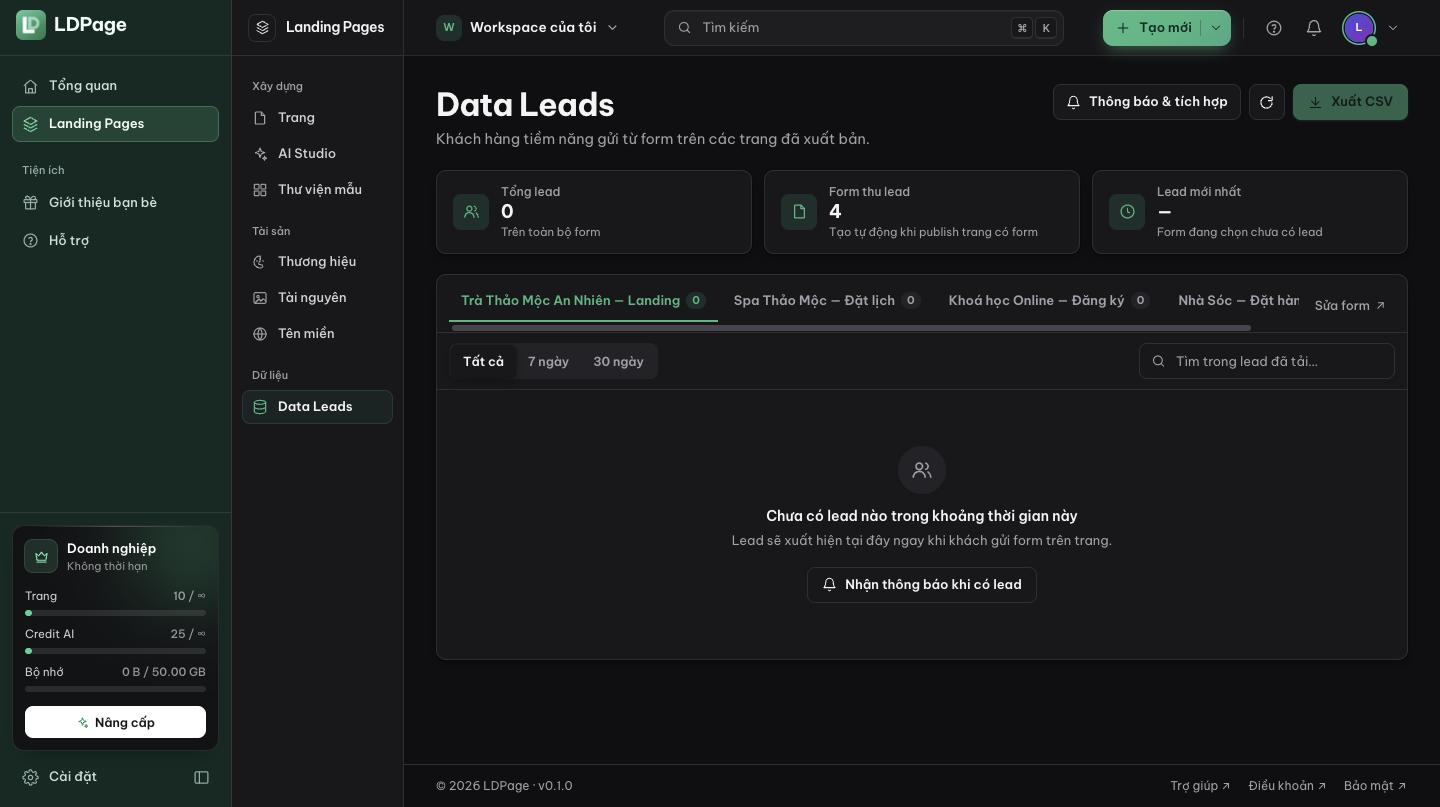
Task: Click the Landing Pages layers icon header
Action: tap(262, 28)
